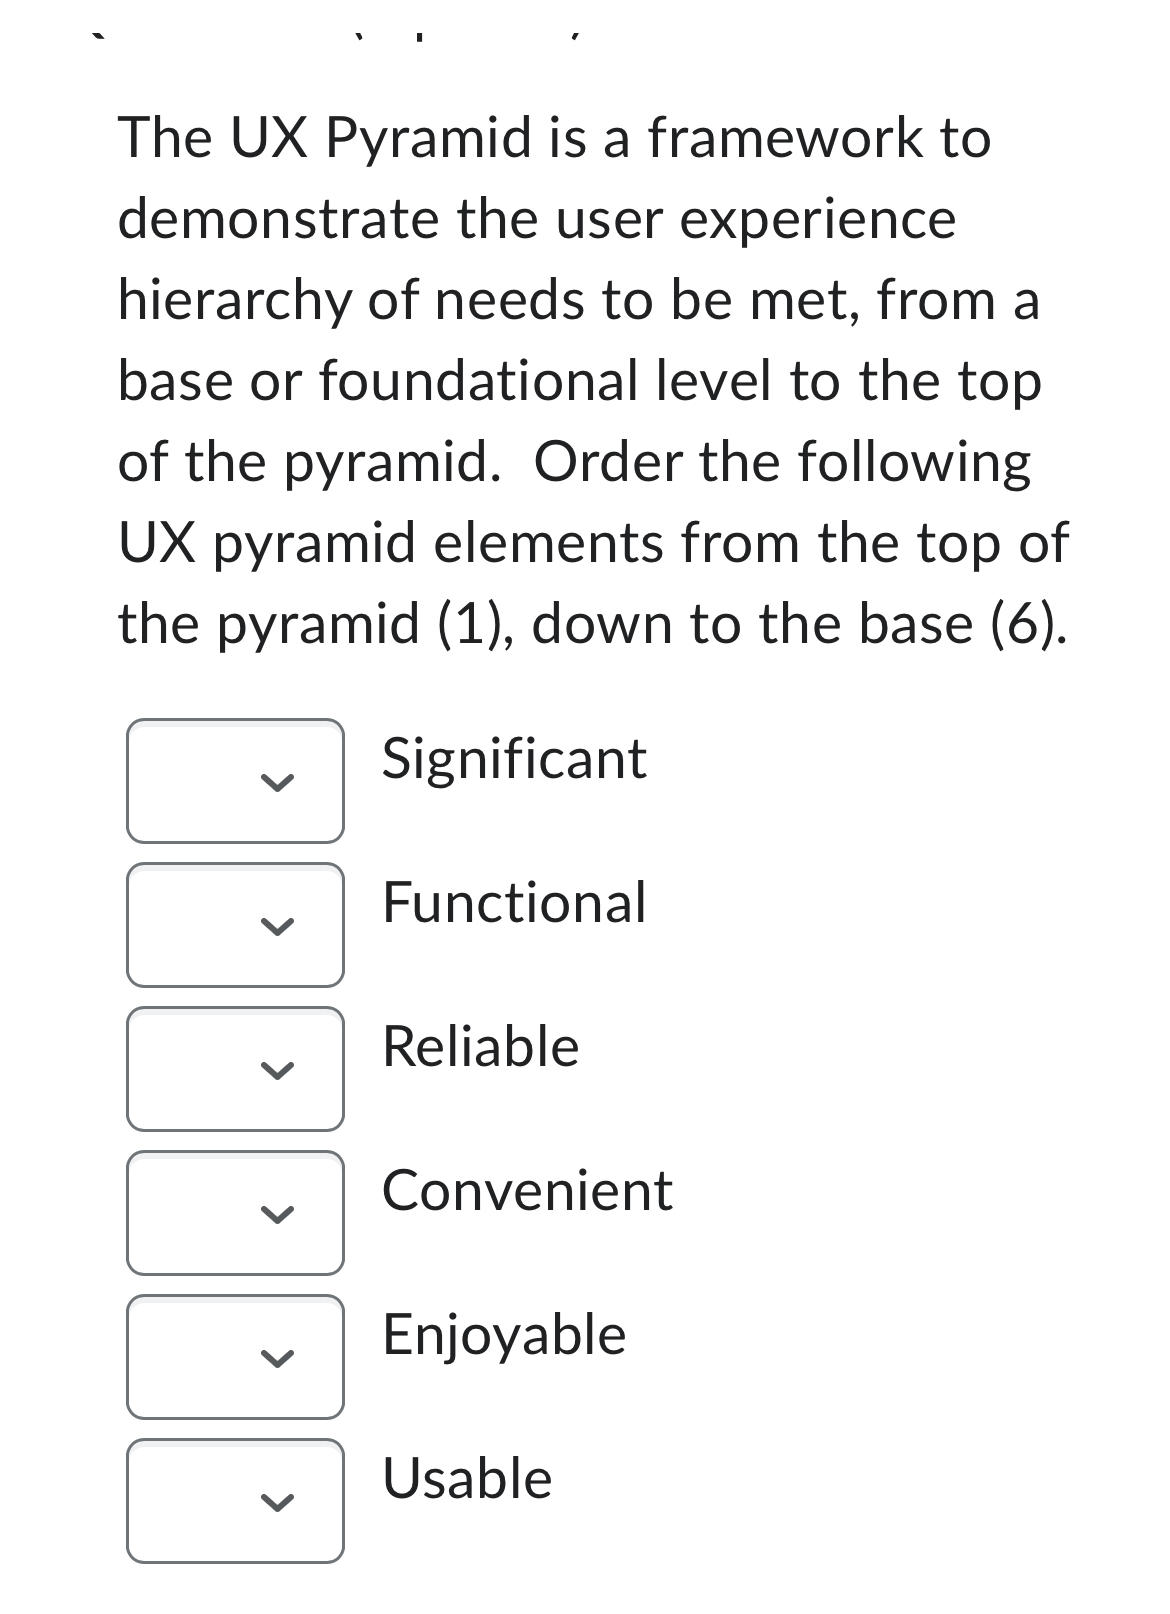Open the dropdown next to Reliable
This screenshot has height=1614, width=1170.
point(236,1069)
